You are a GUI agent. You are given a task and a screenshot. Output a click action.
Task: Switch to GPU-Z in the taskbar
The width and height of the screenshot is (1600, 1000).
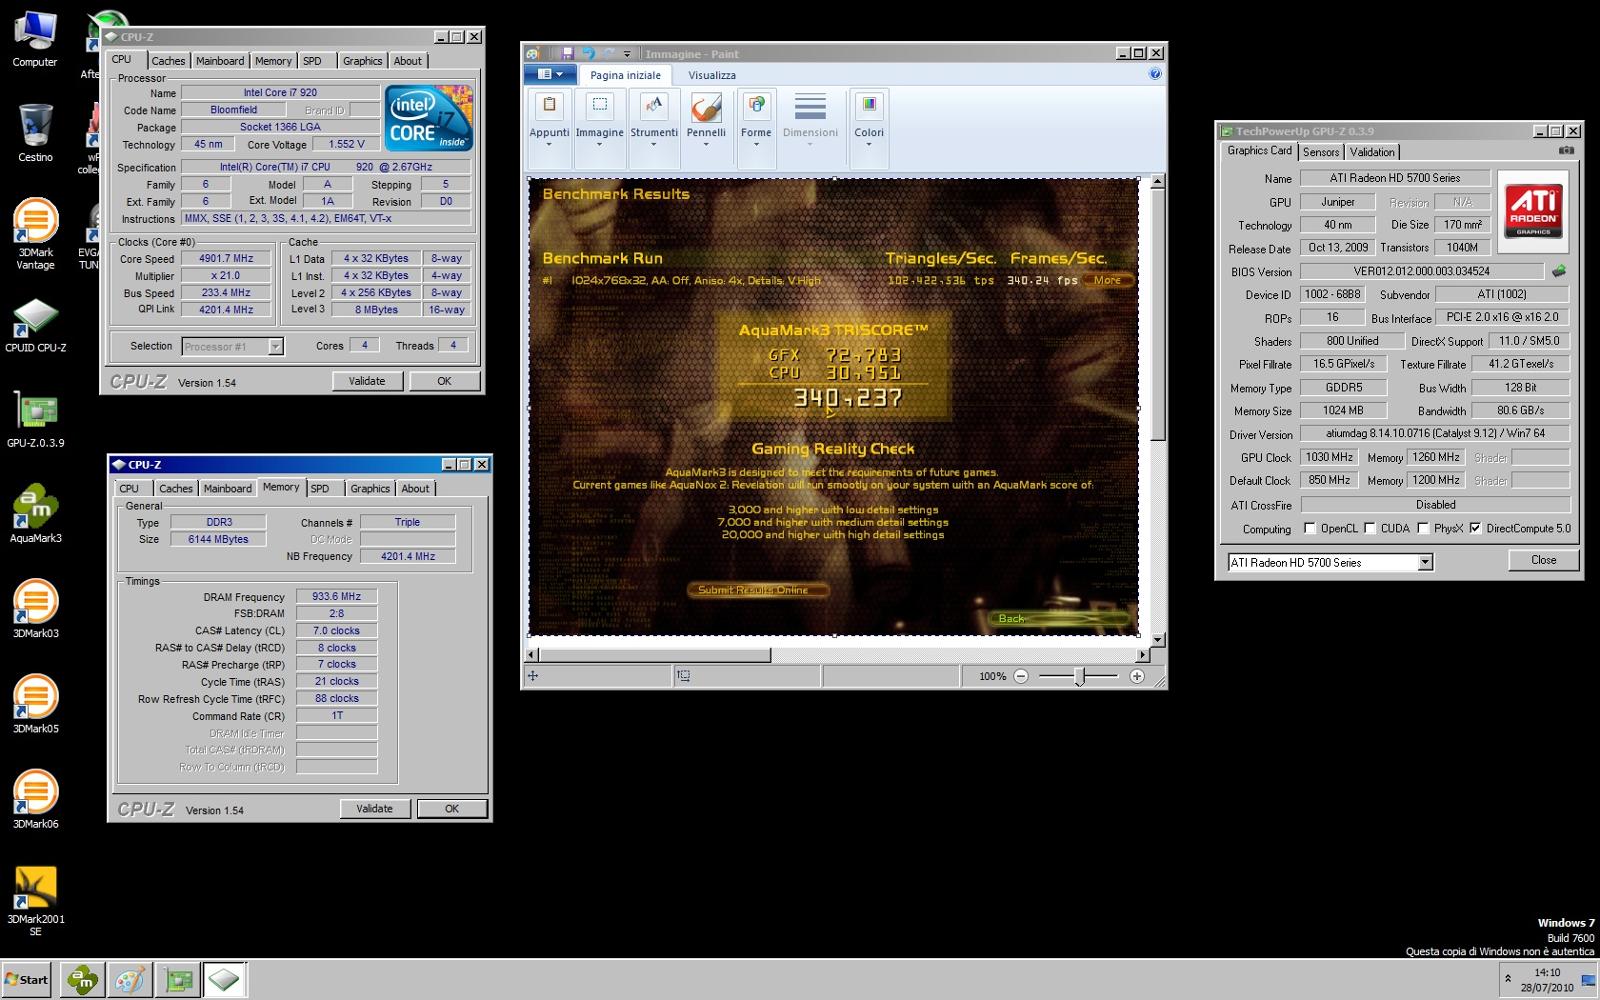(177, 981)
